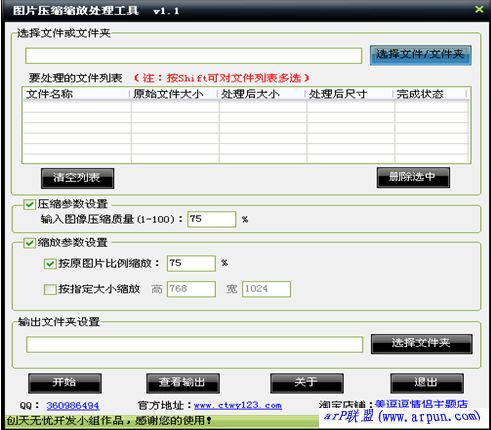Open the official site www.ctwy123.com link
Viewport: 491px width, 430px height.
[238, 405]
